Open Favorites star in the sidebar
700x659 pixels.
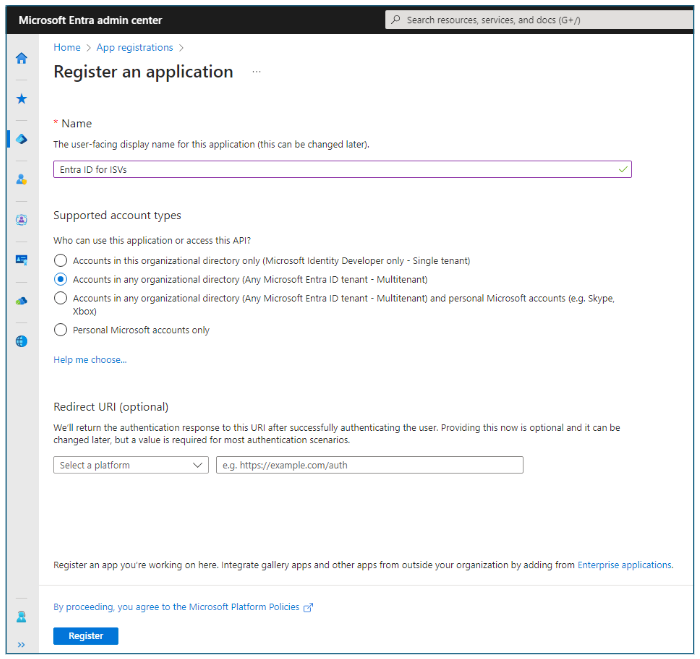pyautogui.click(x=21, y=99)
